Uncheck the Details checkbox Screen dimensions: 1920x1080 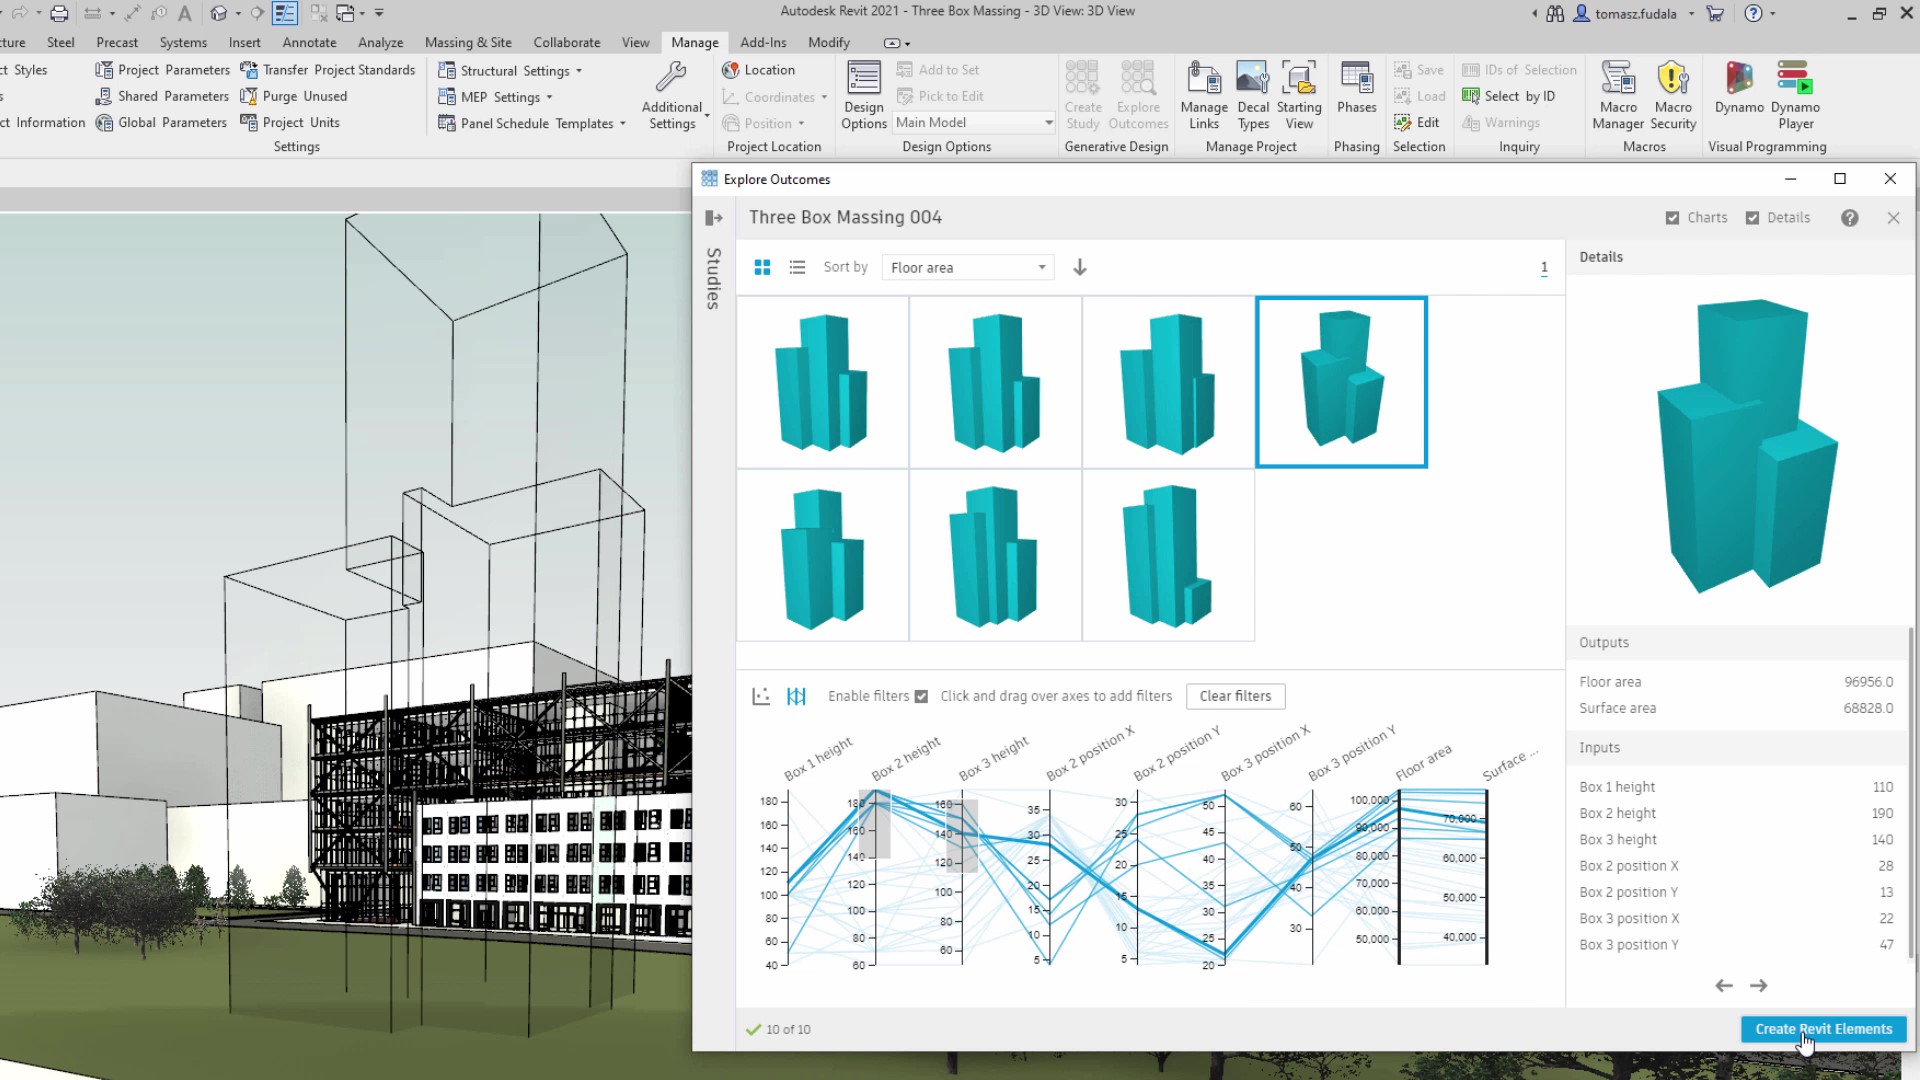pyautogui.click(x=1752, y=218)
